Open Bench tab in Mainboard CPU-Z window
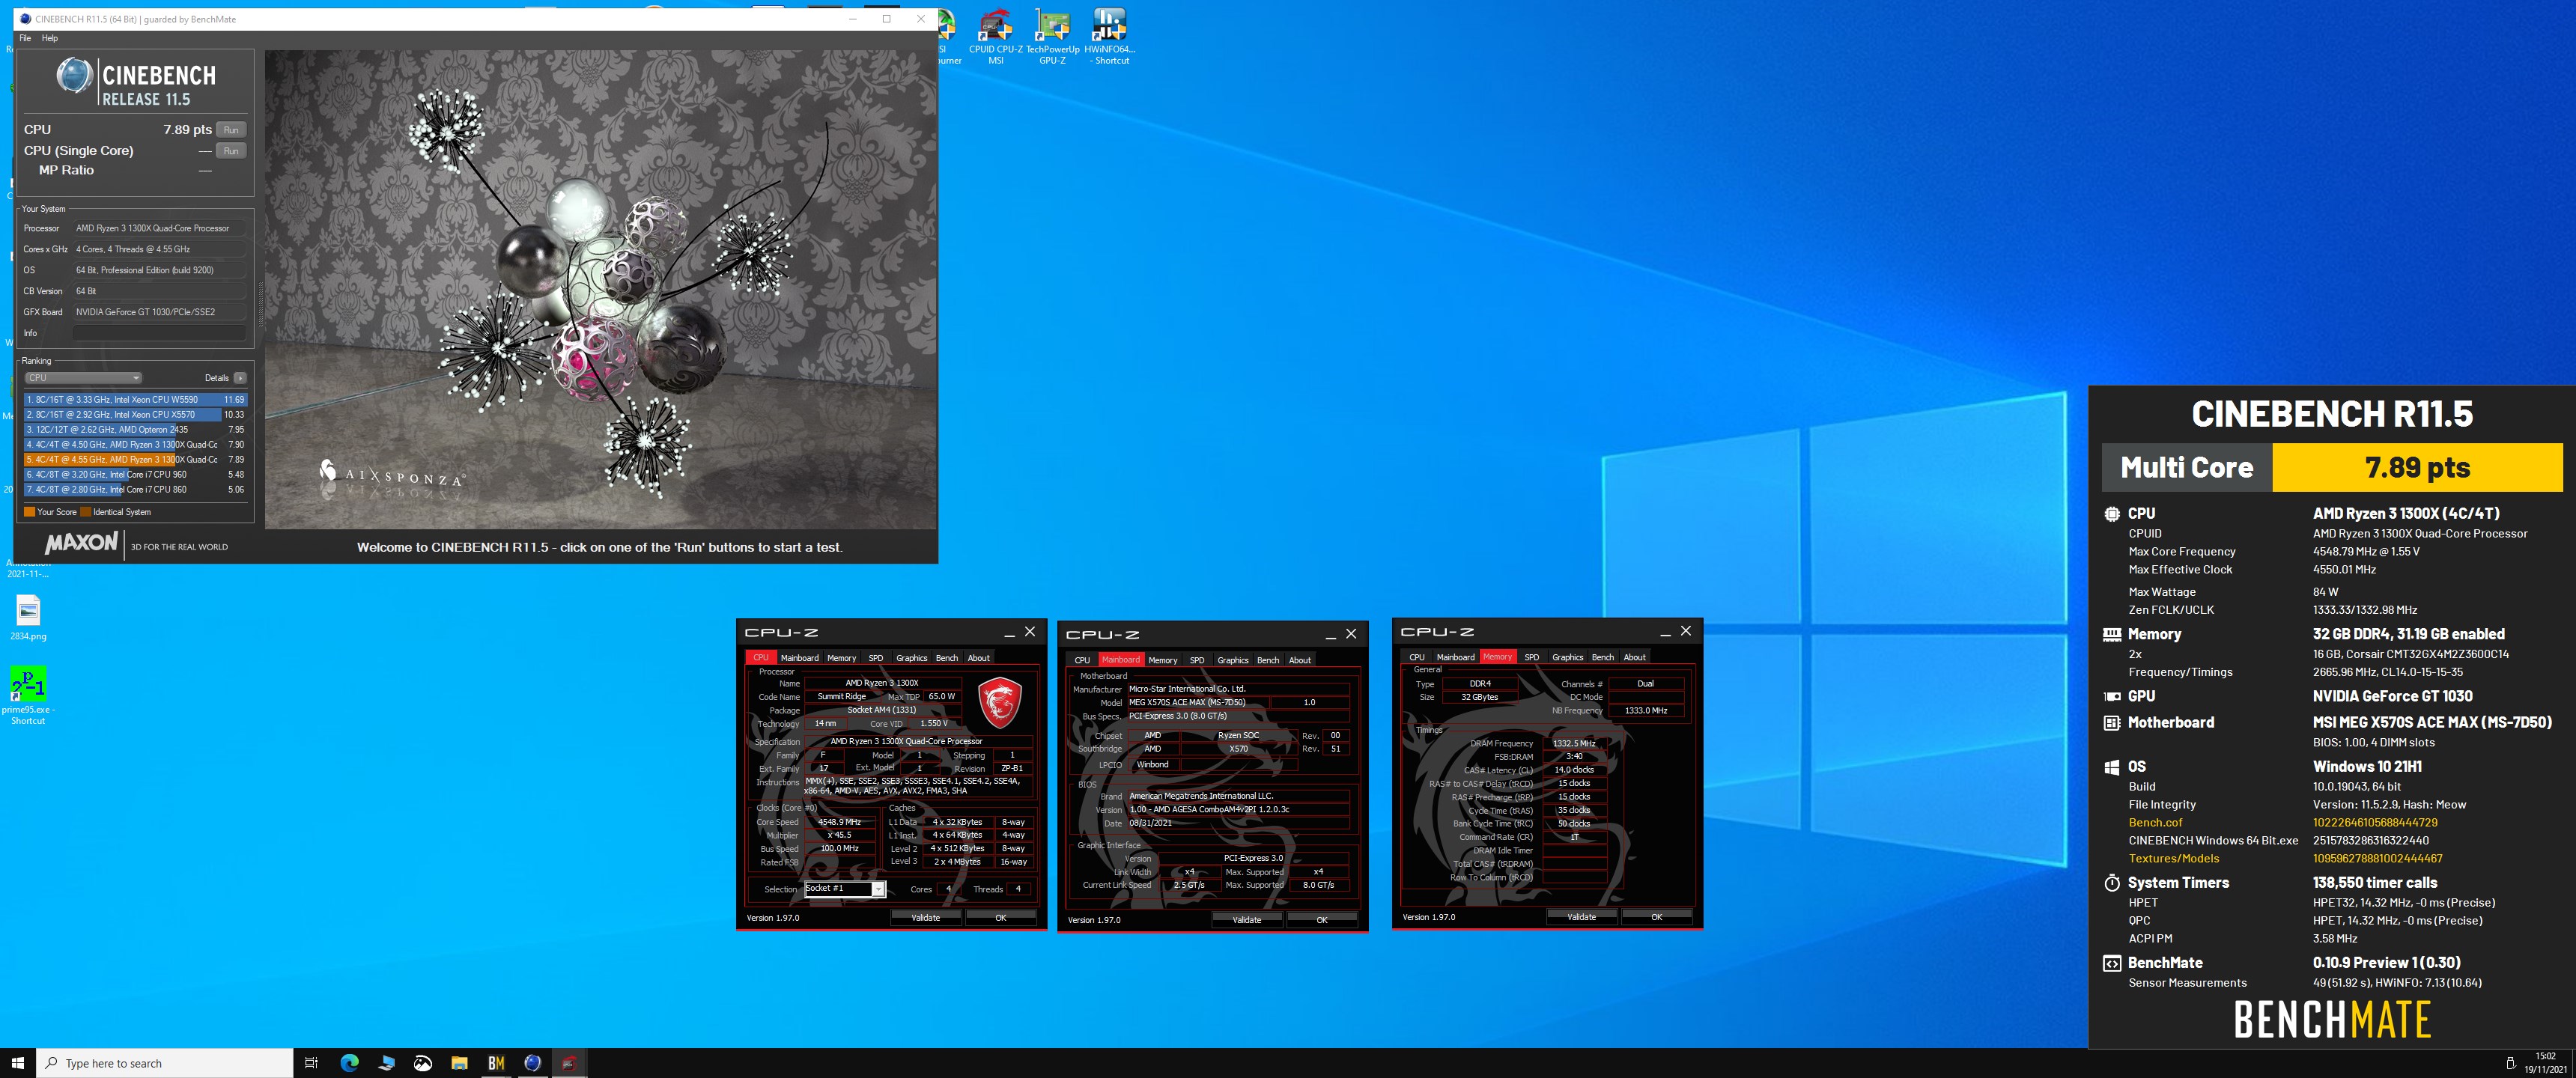Screen dimensions: 2576x1078 click(x=1268, y=660)
